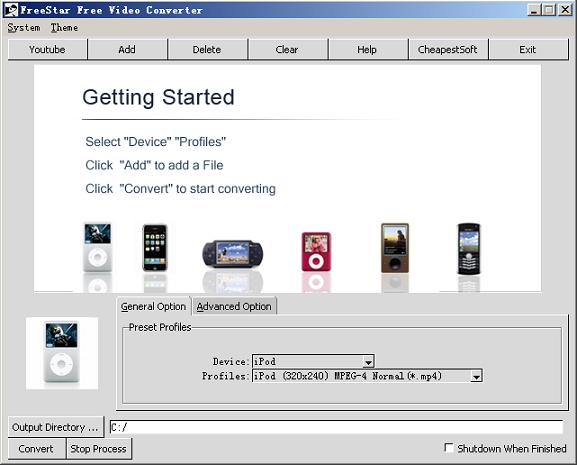Open the System menu
Screen dimensions: 577x465
[24, 28]
